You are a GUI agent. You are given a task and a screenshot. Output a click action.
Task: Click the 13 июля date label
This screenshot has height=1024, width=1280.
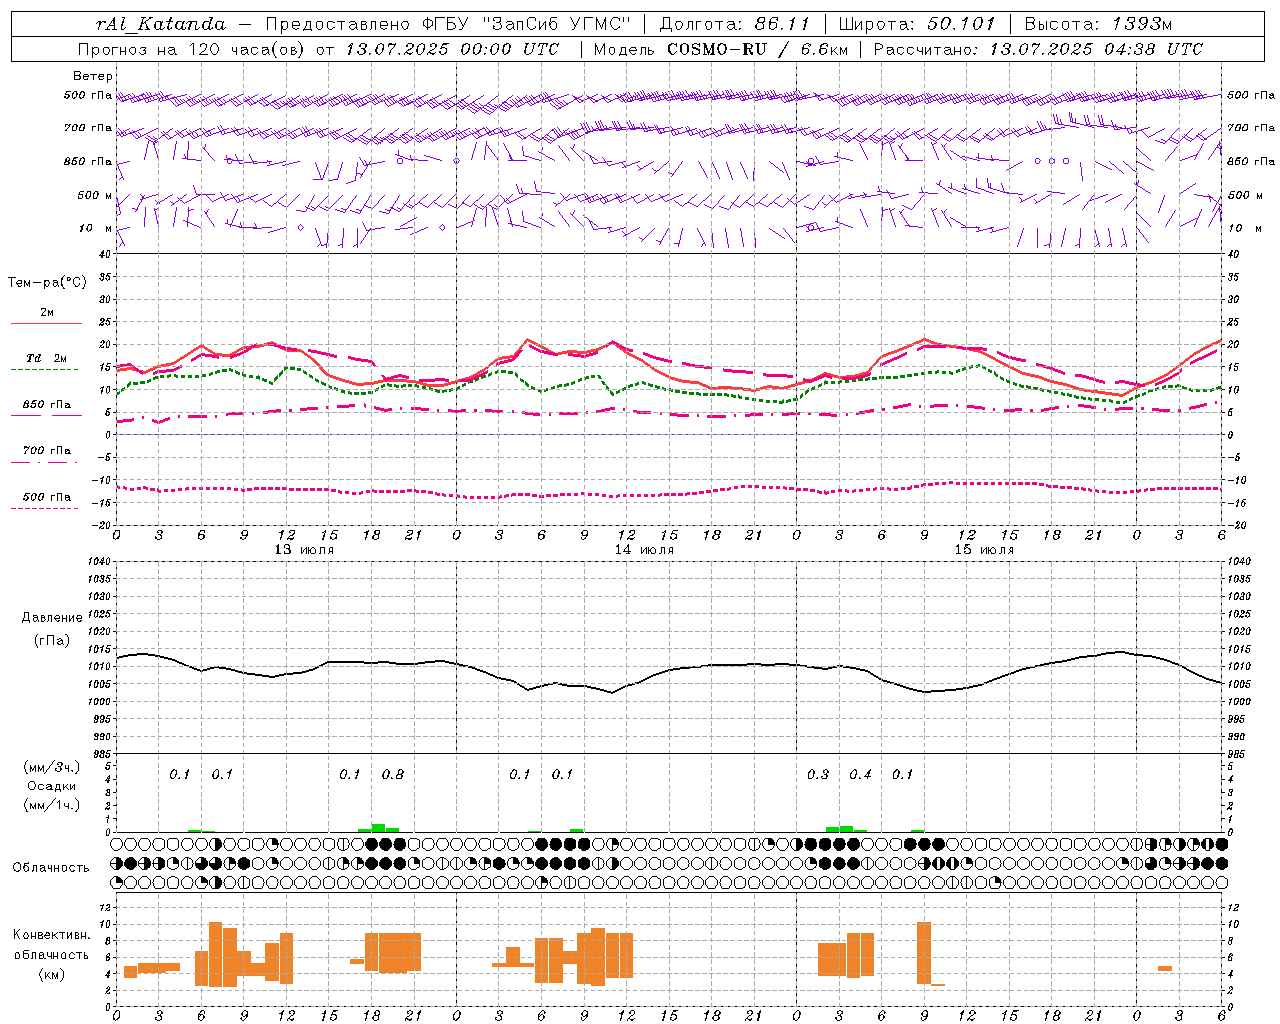click(304, 550)
